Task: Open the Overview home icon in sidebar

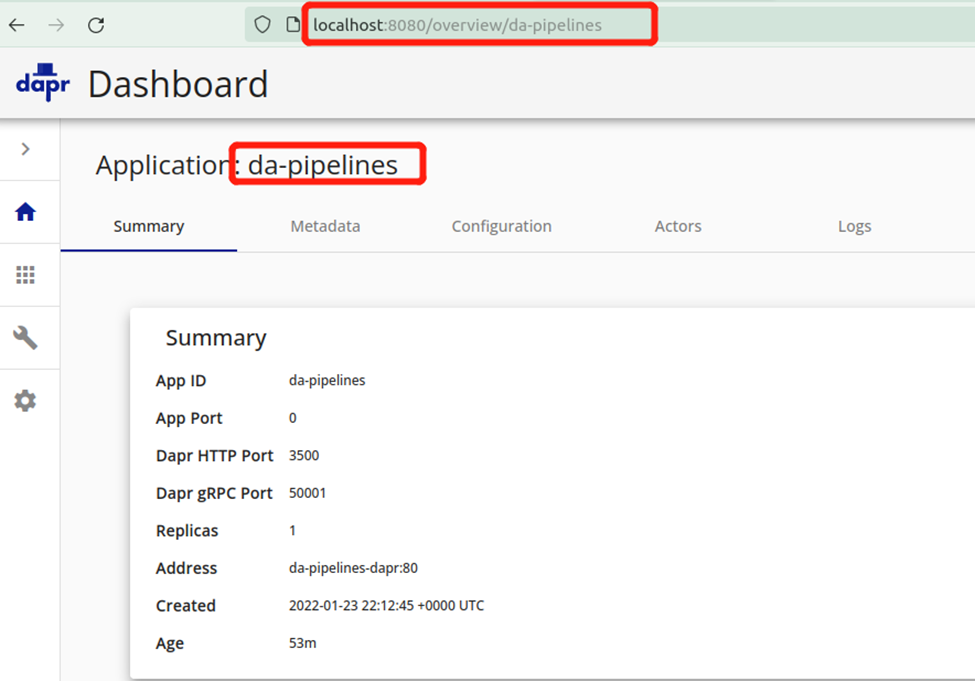Action: point(25,212)
